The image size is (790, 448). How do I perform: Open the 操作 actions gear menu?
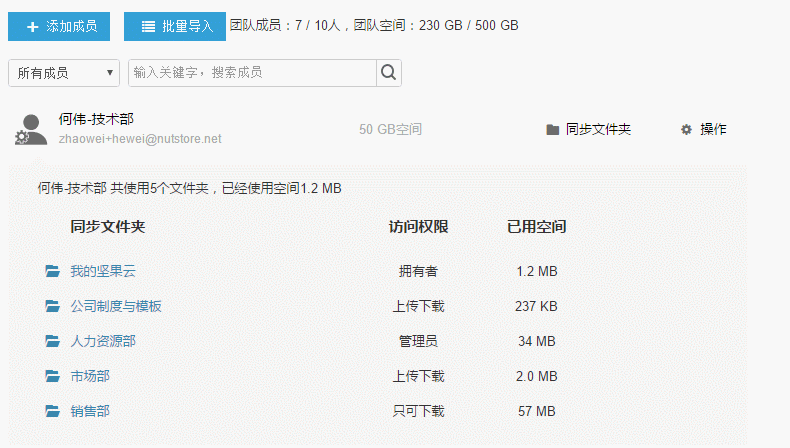(x=704, y=130)
